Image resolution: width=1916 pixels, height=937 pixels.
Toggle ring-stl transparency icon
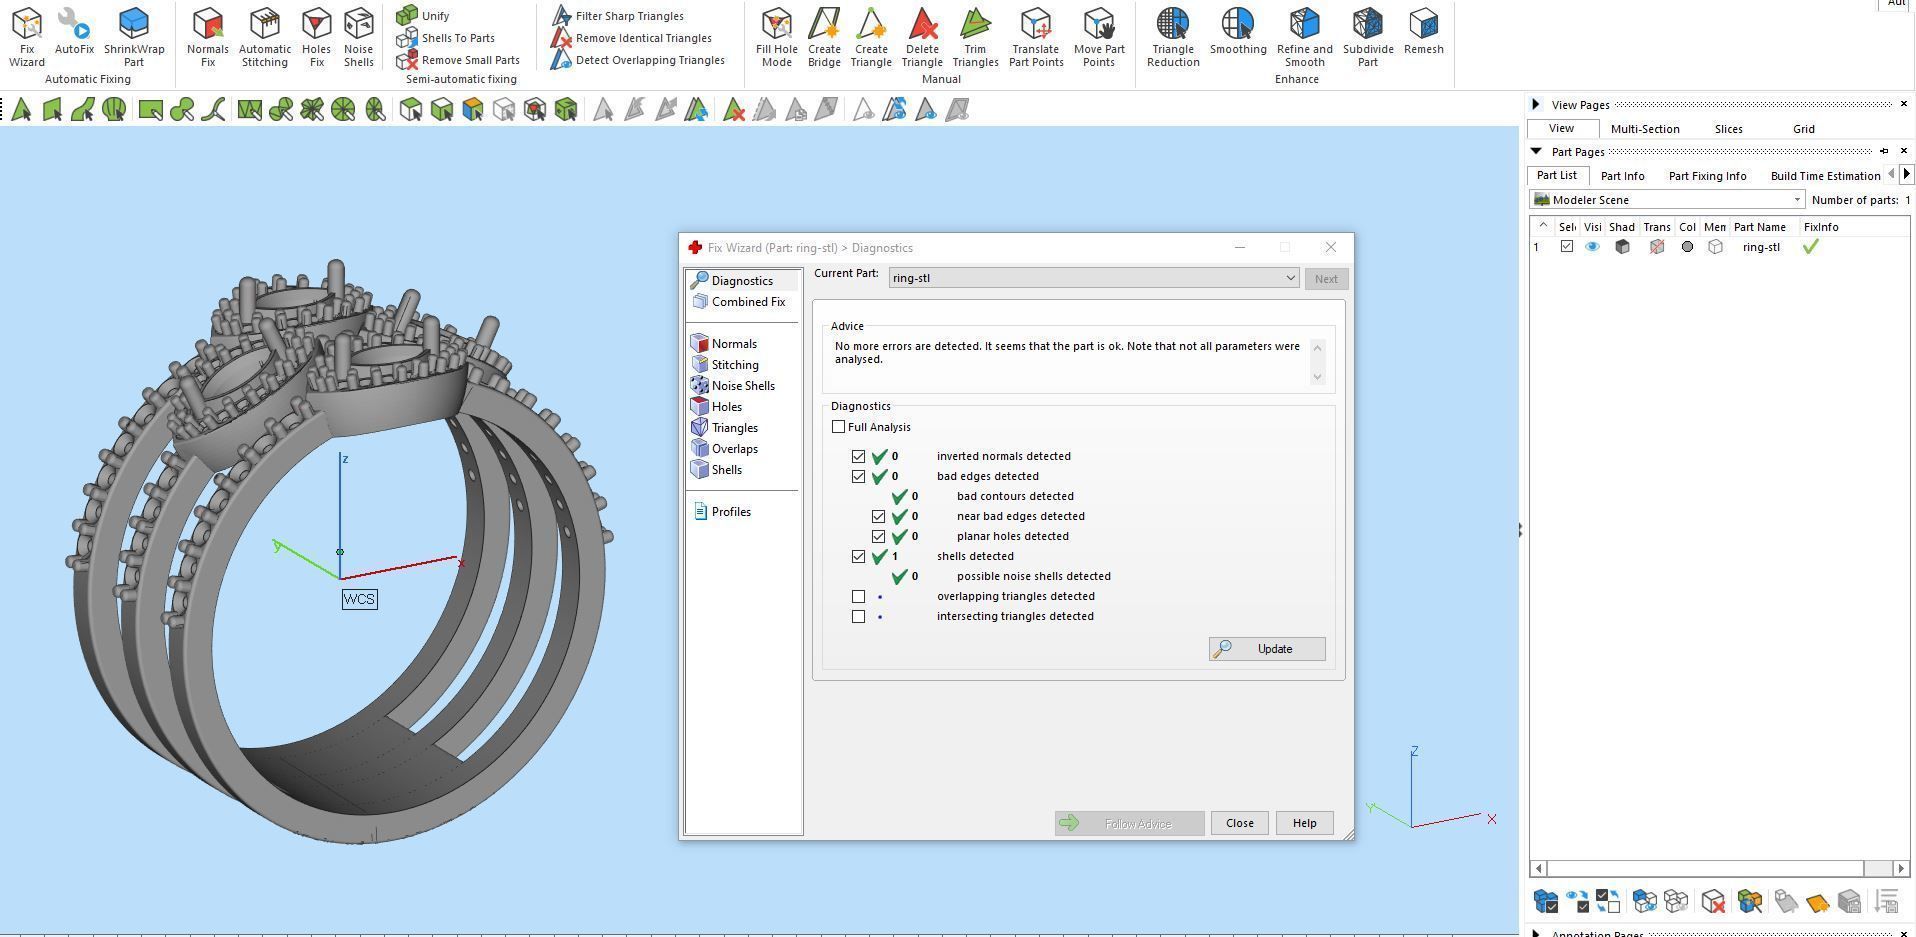click(x=1657, y=247)
